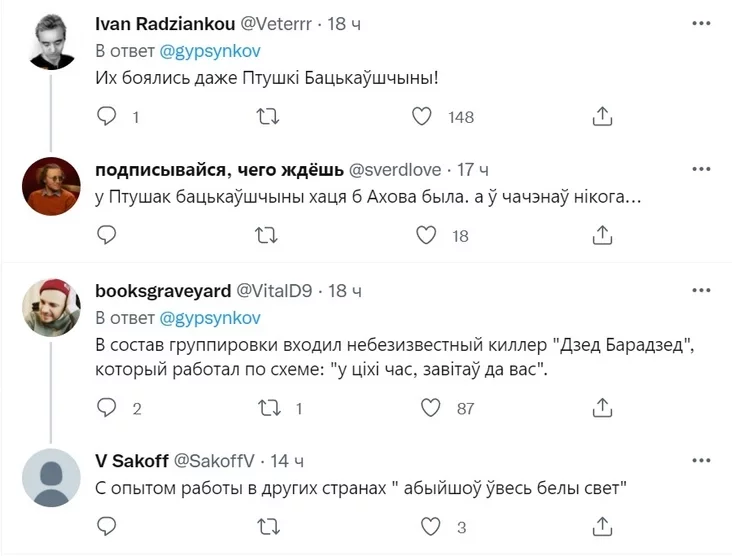
Task: Share V Sakoff's tweet
Action: 602,526
